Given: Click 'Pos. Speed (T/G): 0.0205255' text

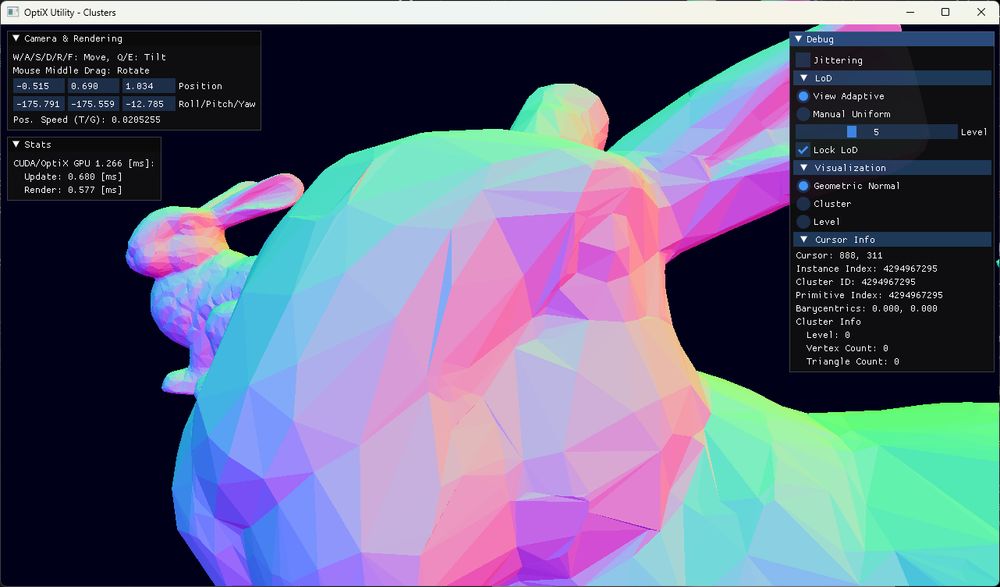Looking at the screenshot, I should [x=87, y=120].
